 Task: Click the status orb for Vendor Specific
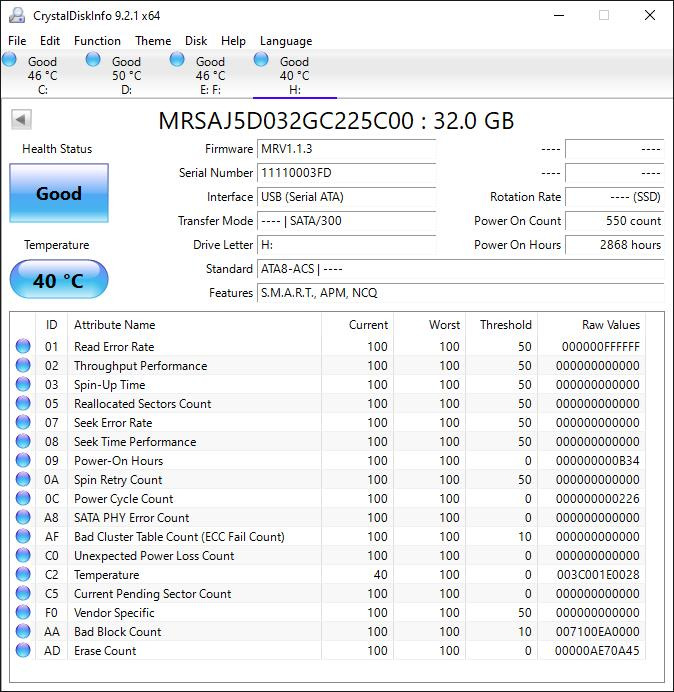click(23, 612)
